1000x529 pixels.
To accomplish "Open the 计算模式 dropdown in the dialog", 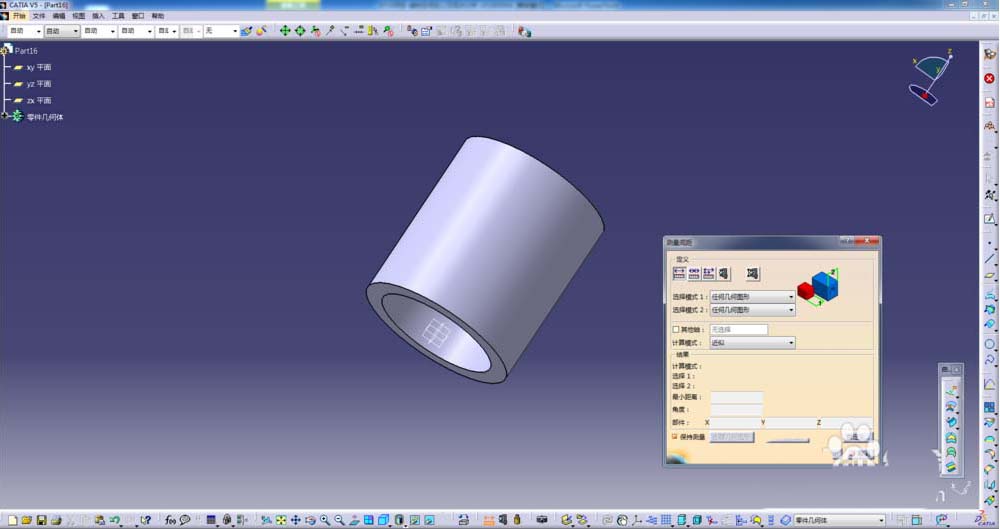I will pos(753,343).
